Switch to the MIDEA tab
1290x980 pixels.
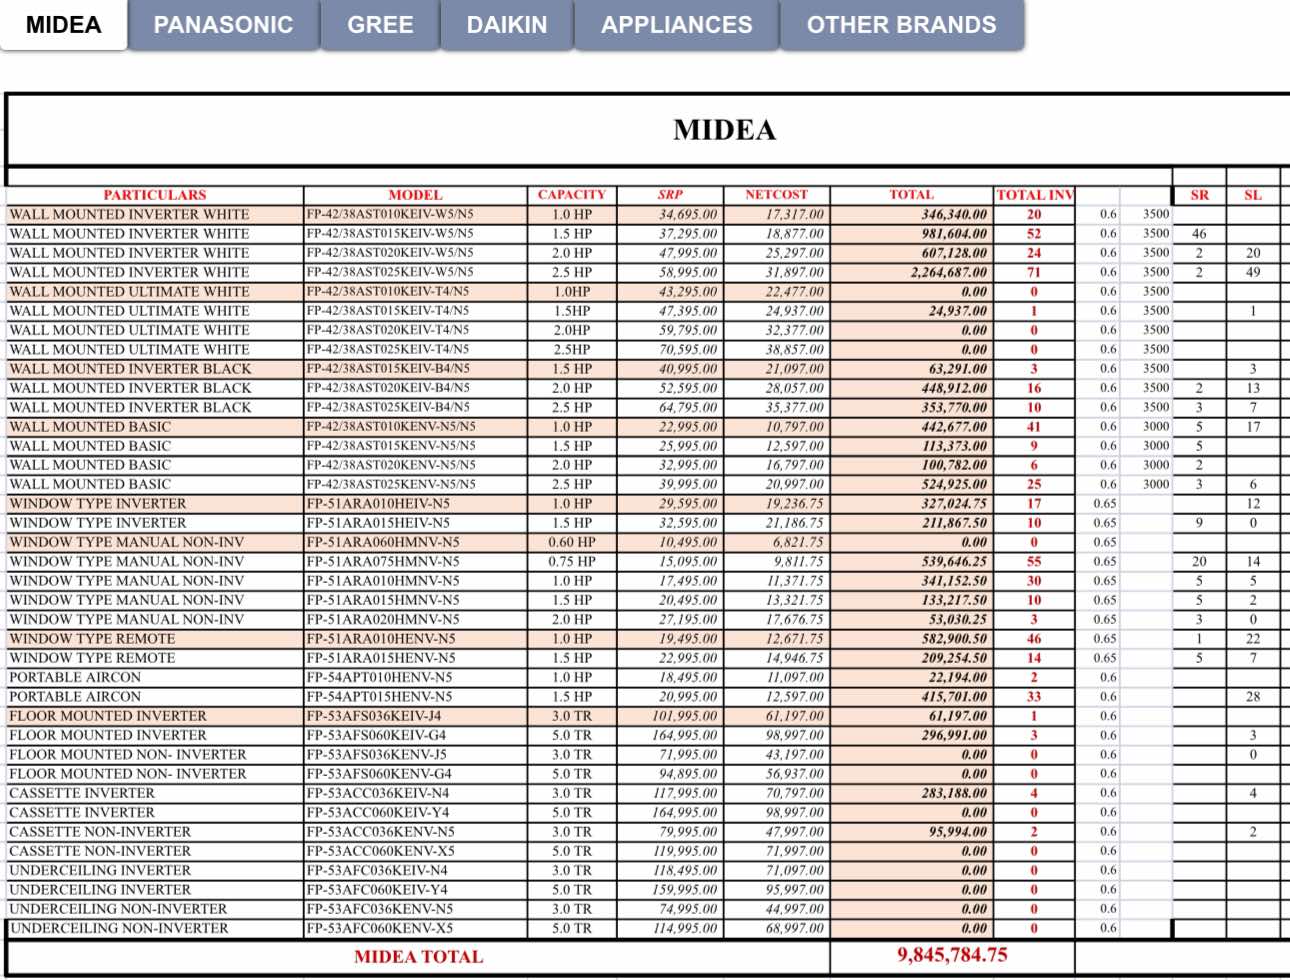pyautogui.click(x=64, y=25)
